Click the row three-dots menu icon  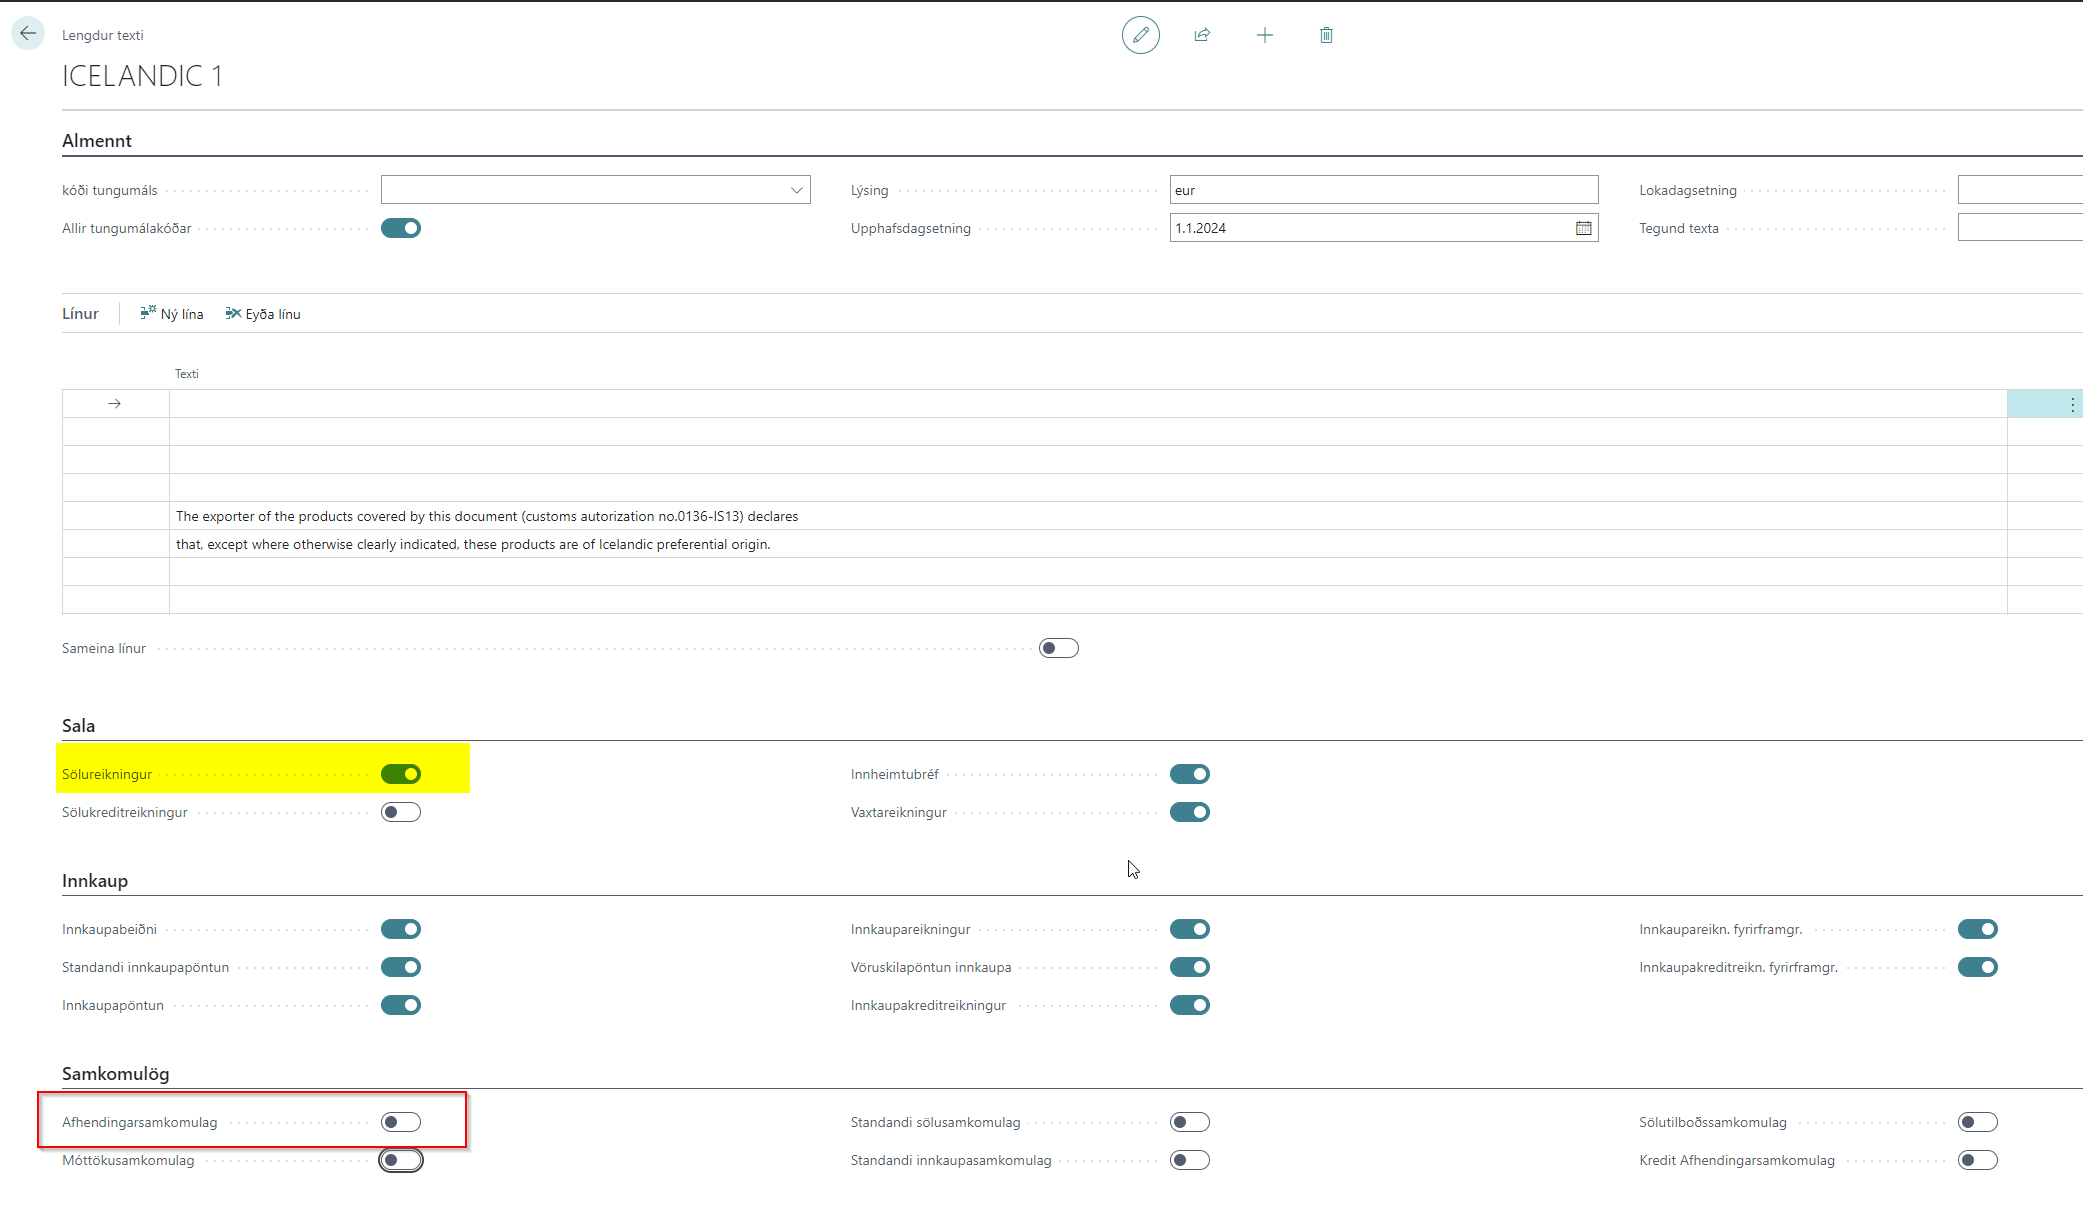pyautogui.click(x=2072, y=404)
